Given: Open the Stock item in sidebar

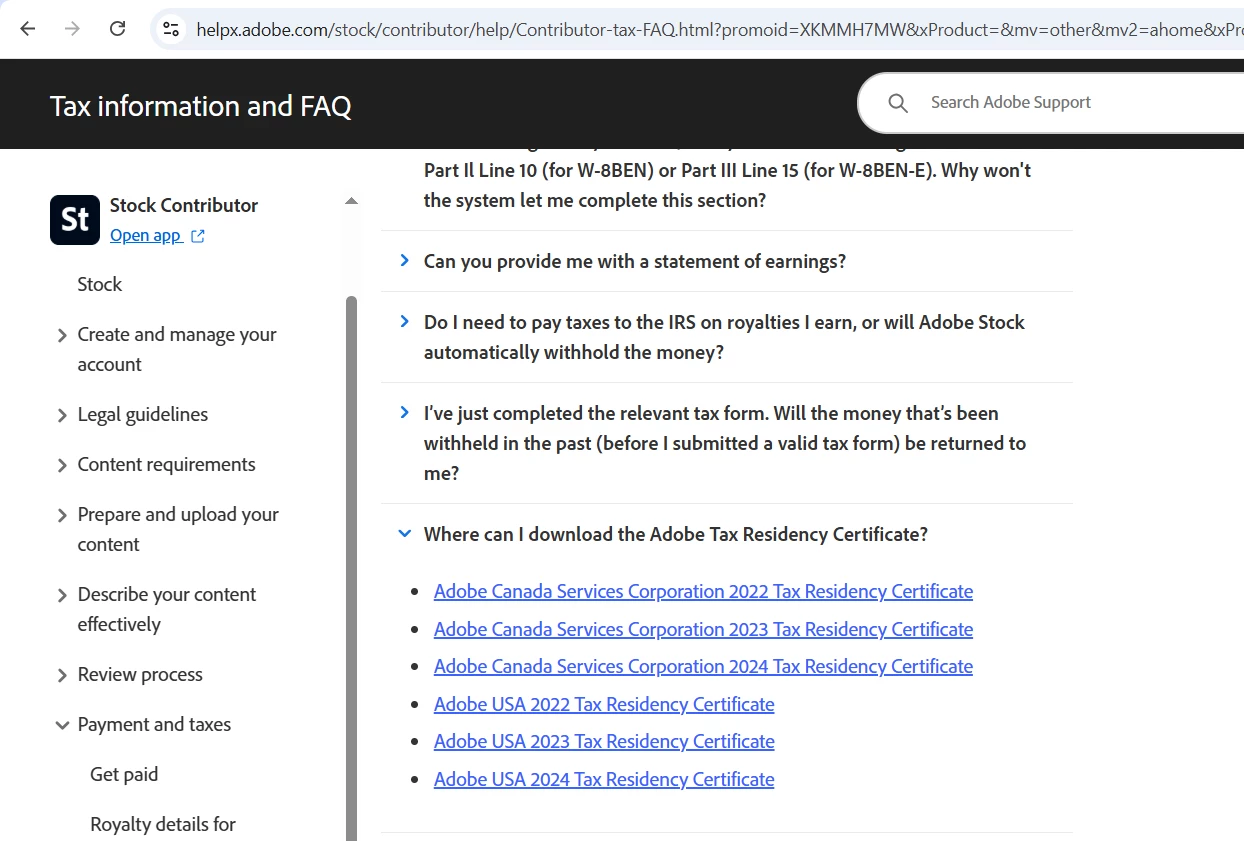Looking at the screenshot, I should tap(100, 284).
